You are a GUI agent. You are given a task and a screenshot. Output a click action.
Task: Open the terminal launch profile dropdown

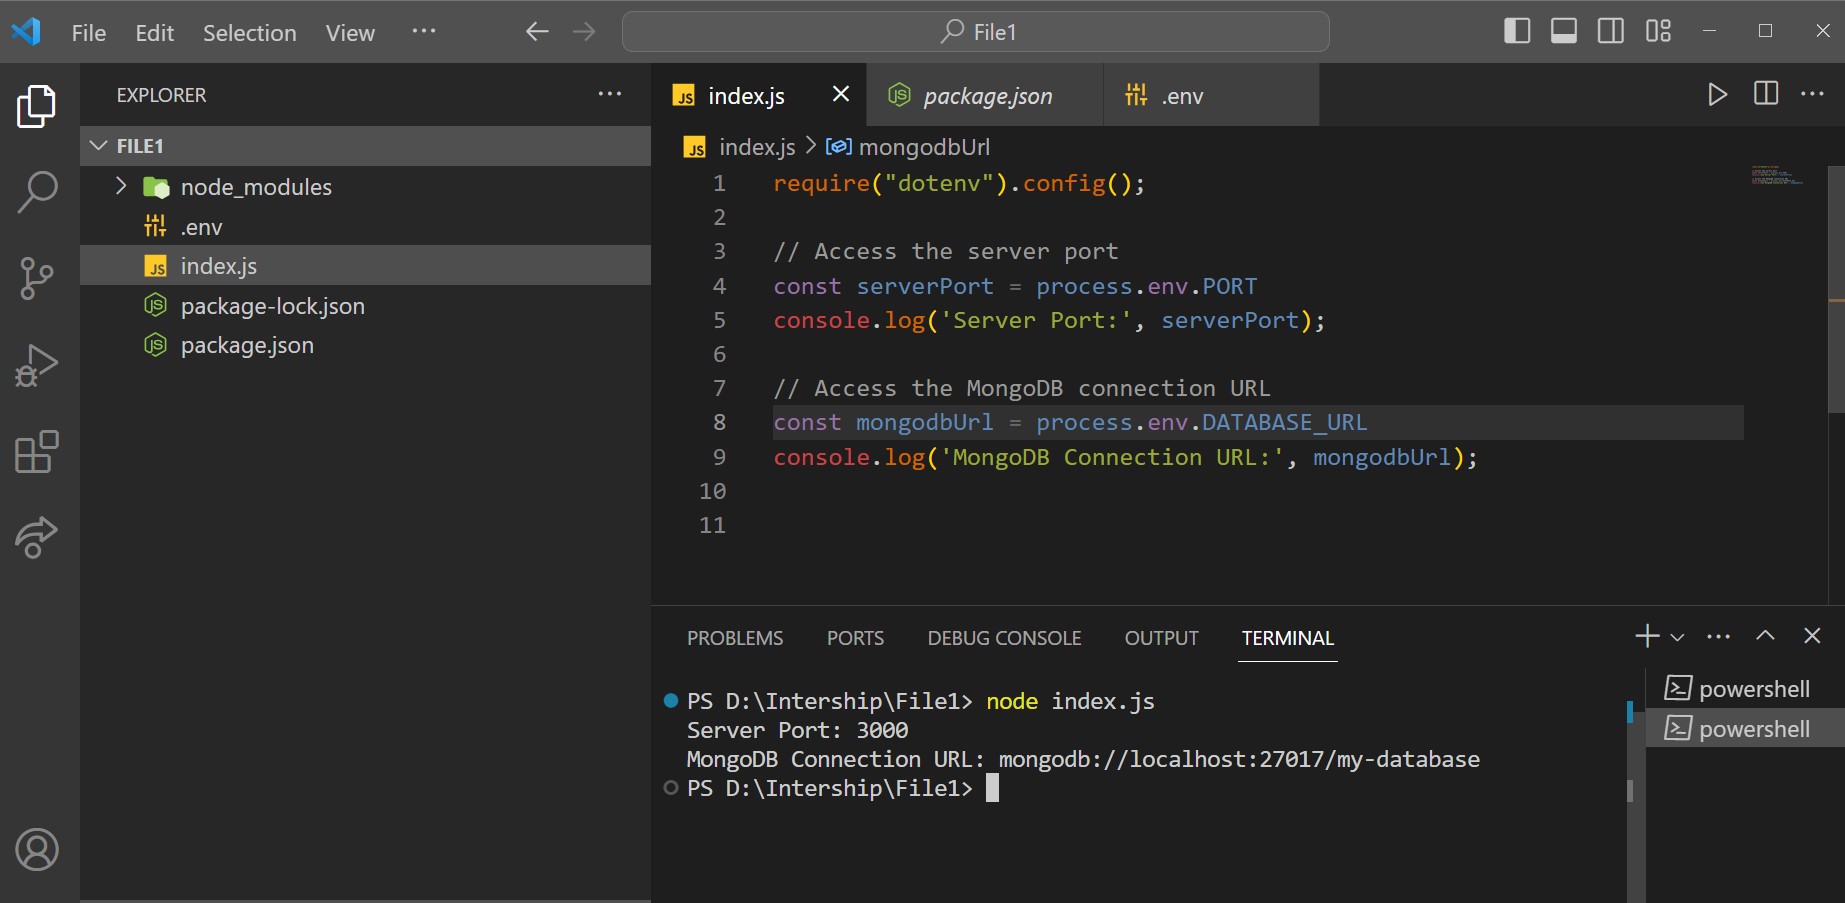point(1677,637)
